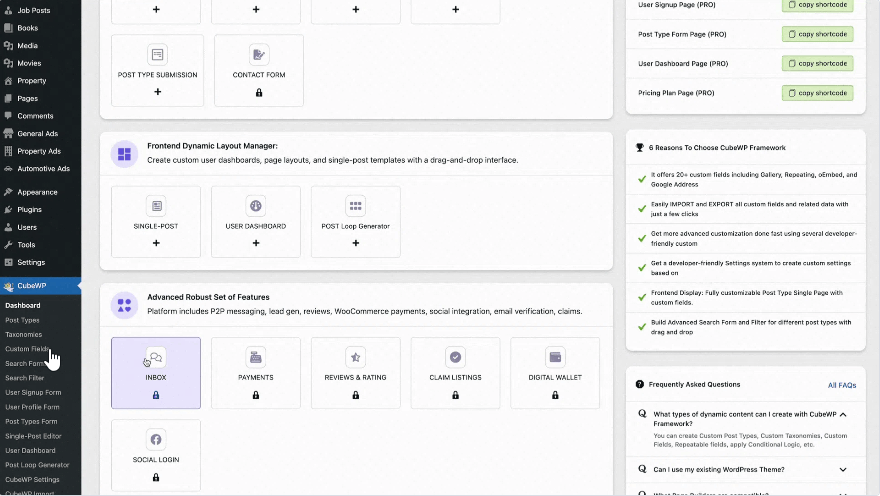Go to Plugins in admin sidebar
This screenshot has height=496, width=880.
coord(29,210)
